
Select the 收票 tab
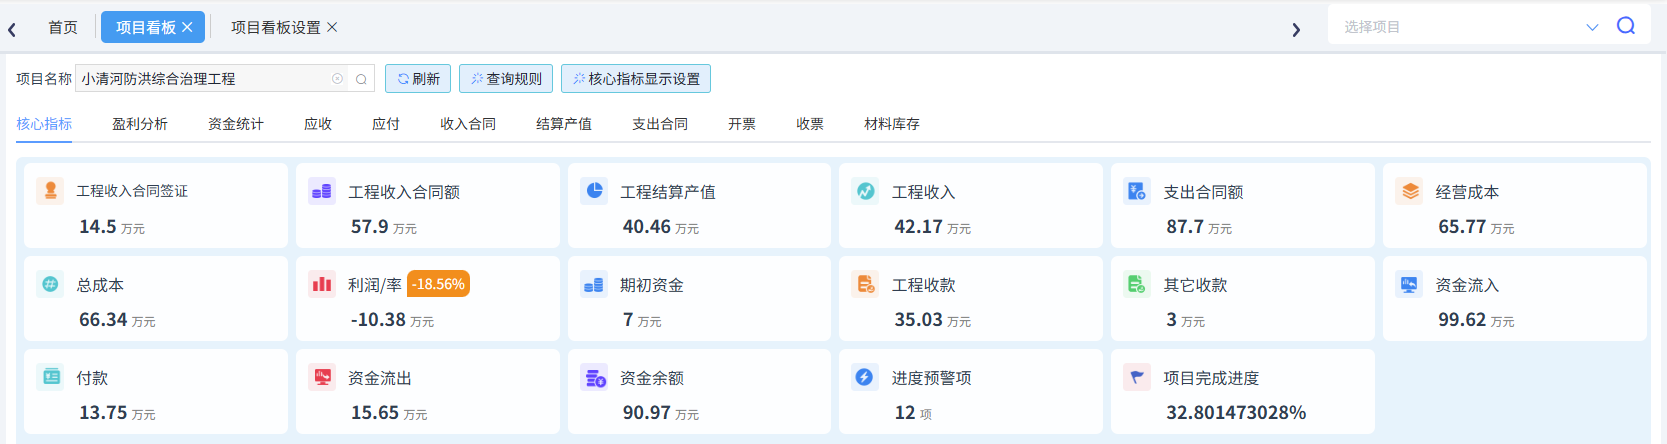[x=810, y=124]
